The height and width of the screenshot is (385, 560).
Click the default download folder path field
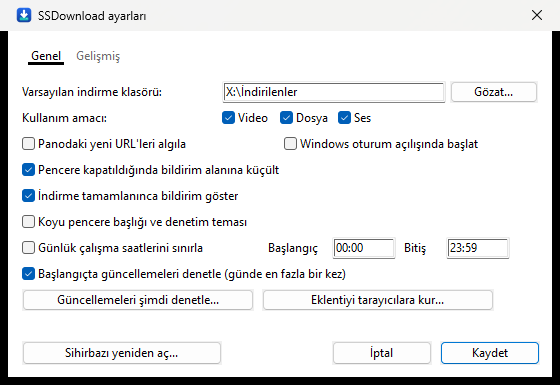click(x=334, y=92)
